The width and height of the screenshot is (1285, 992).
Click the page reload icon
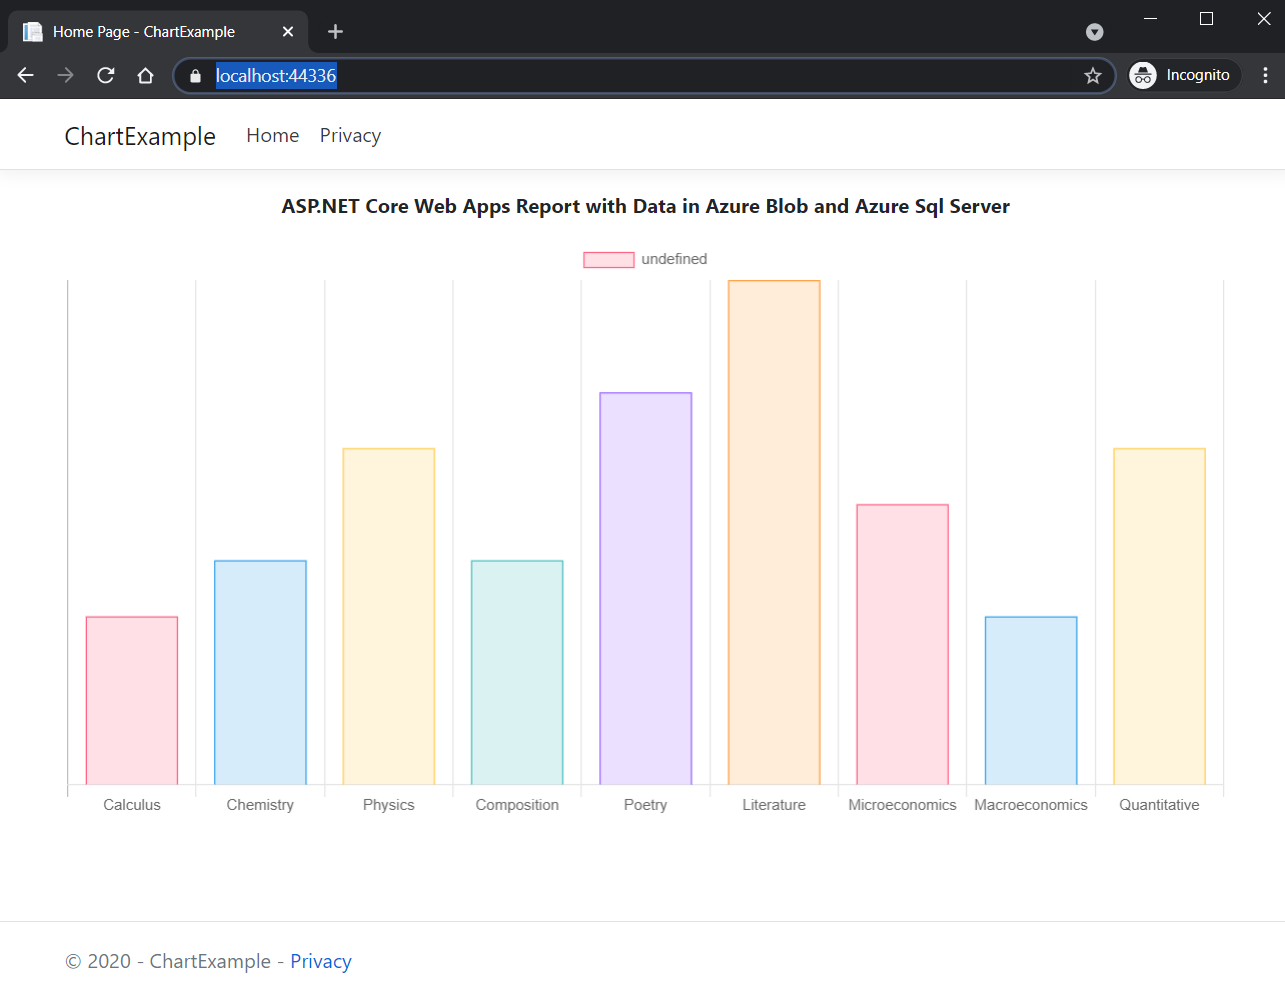[105, 75]
